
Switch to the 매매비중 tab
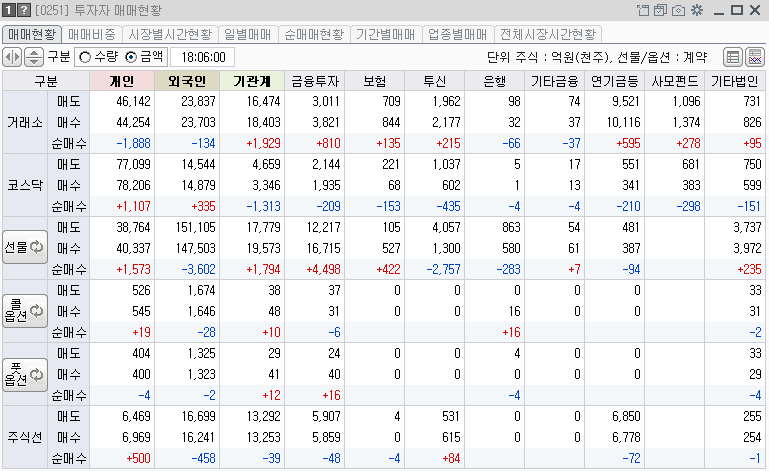point(92,34)
